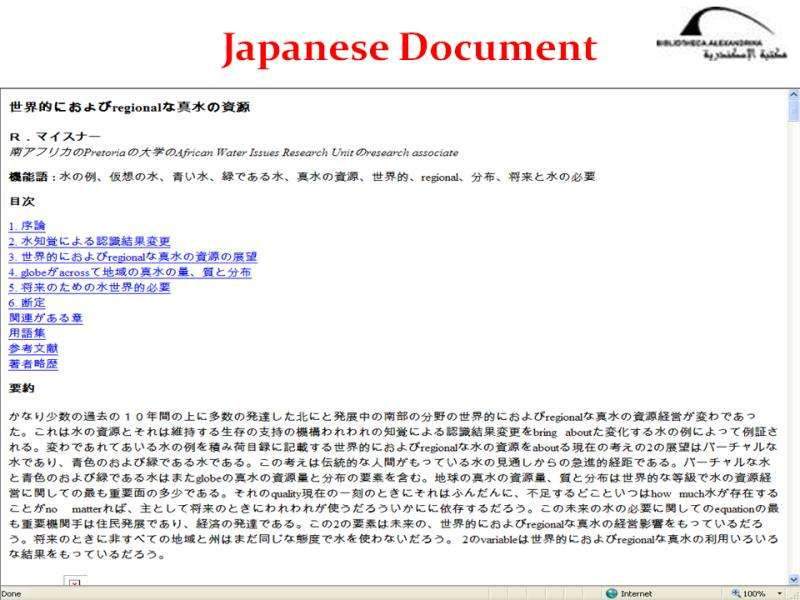Screen dimensions: 800x600
Task: Click the Internet zone globe icon
Action: tap(611, 593)
